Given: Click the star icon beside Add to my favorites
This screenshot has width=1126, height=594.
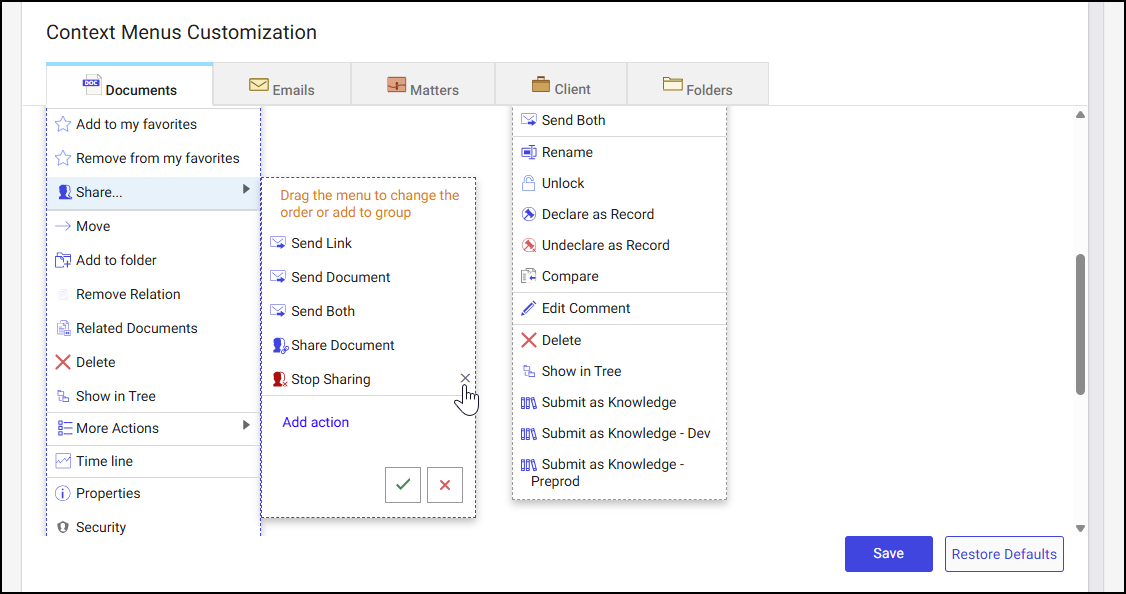Looking at the screenshot, I should coord(63,124).
